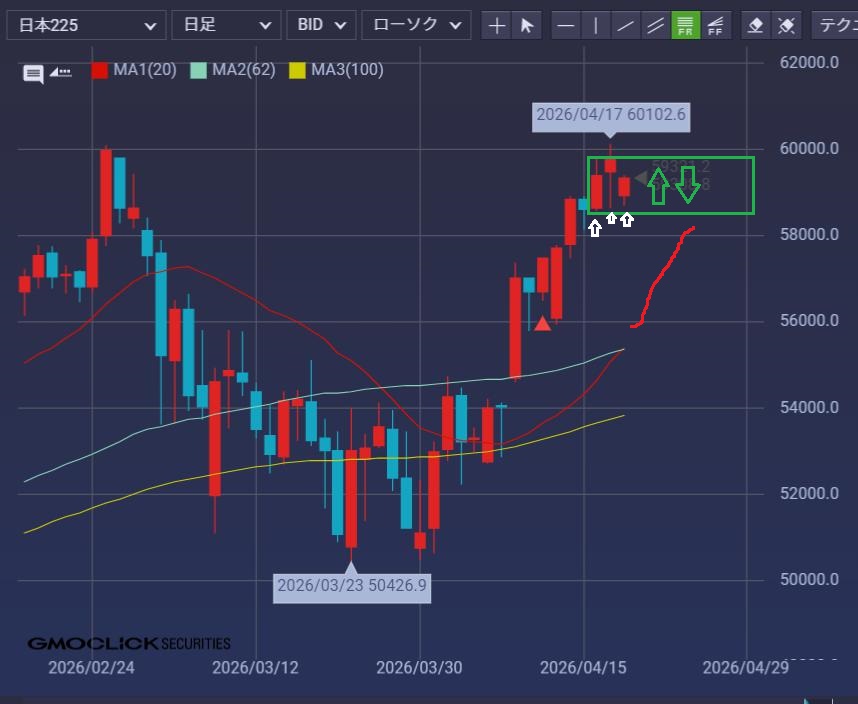Click the 2026/04/17 60102.6 high label
858x704 pixels.
[x=611, y=115]
